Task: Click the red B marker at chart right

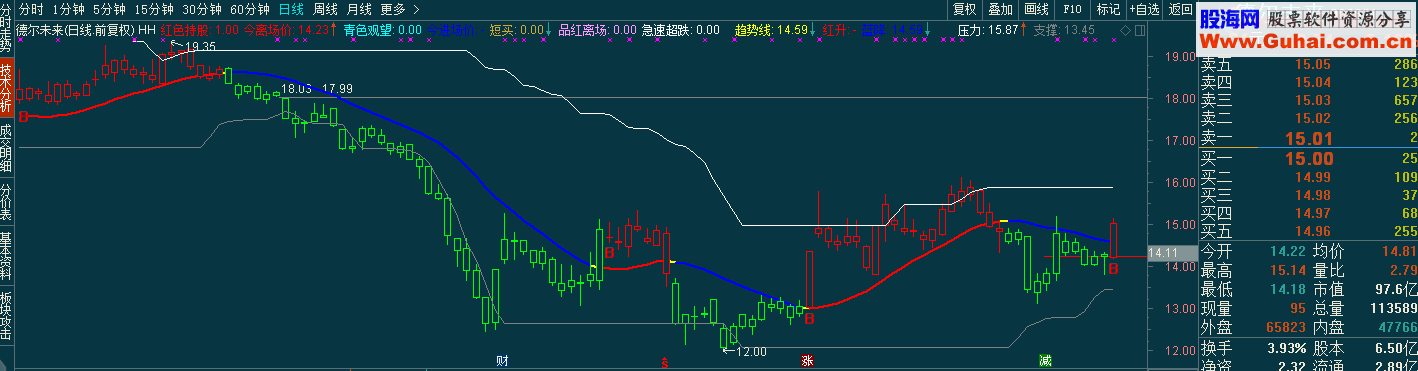Action: (1112, 268)
